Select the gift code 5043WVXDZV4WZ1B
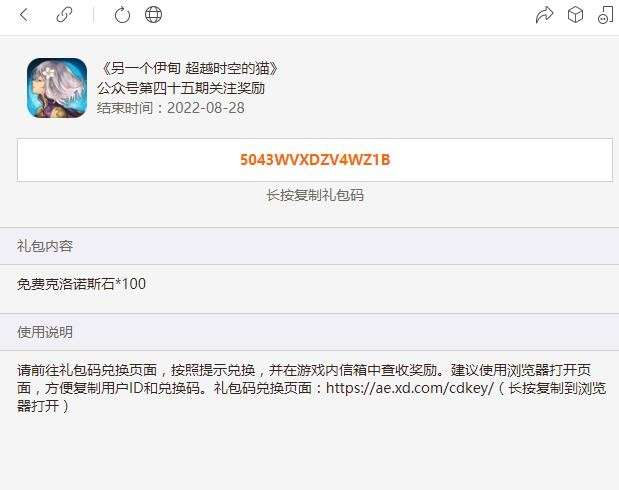The height and width of the screenshot is (490, 619). 315,160
